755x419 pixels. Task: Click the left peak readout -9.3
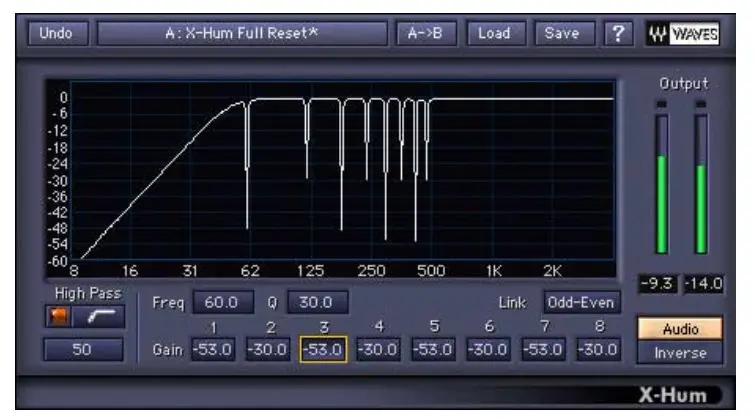click(x=657, y=283)
